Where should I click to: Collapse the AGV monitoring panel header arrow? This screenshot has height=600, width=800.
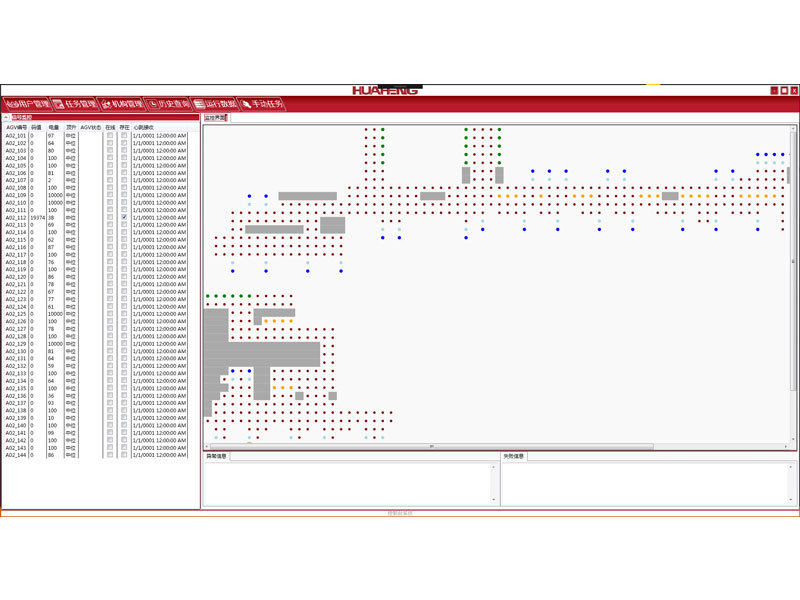pyautogui.click(x=6, y=118)
